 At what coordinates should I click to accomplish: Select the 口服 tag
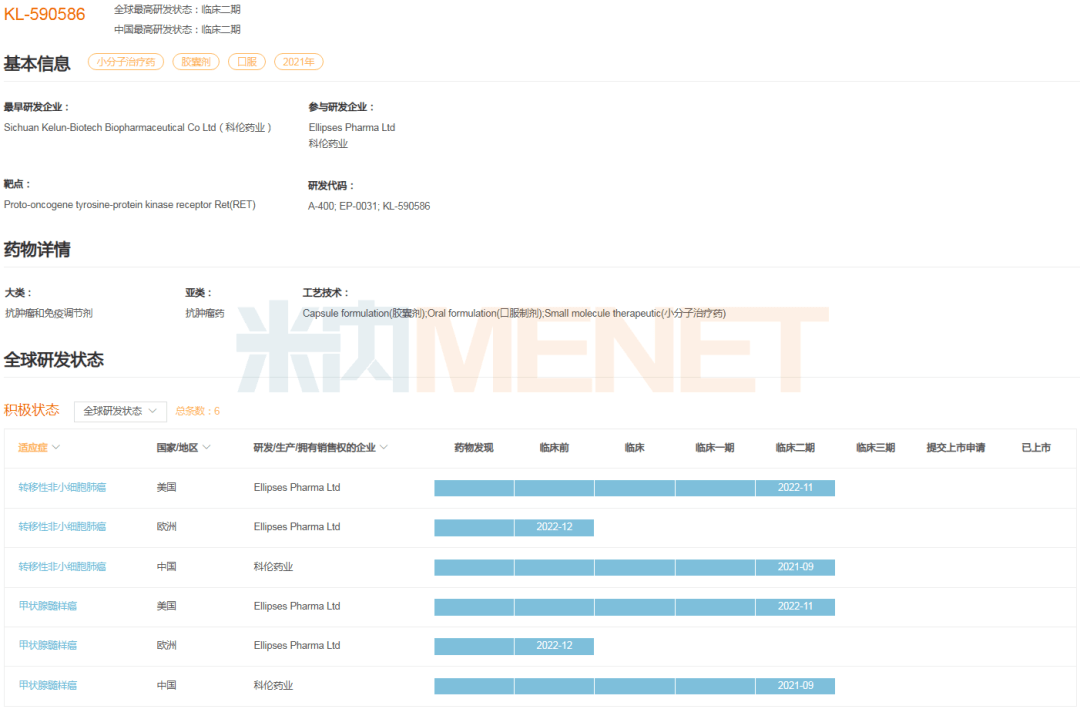pyautogui.click(x=247, y=62)
